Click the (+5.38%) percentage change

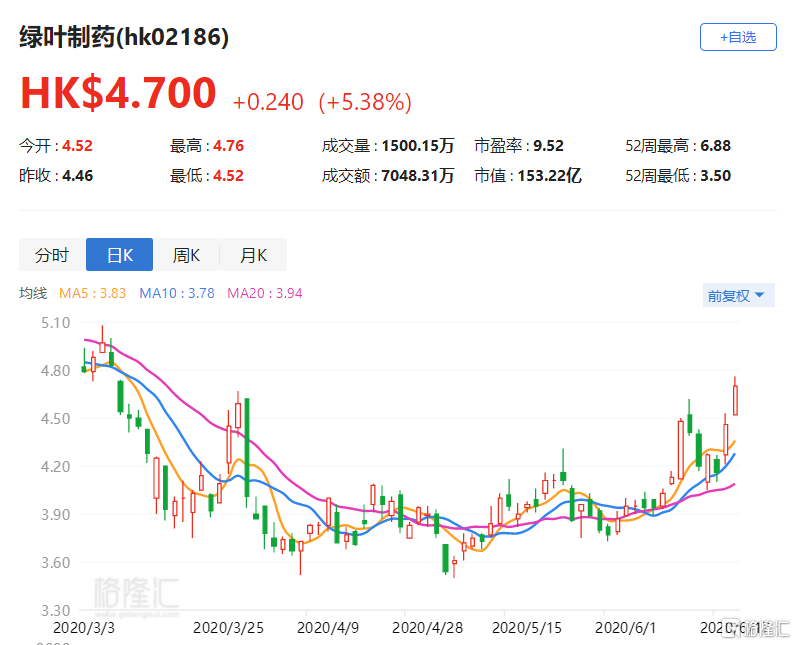(364, 102)
